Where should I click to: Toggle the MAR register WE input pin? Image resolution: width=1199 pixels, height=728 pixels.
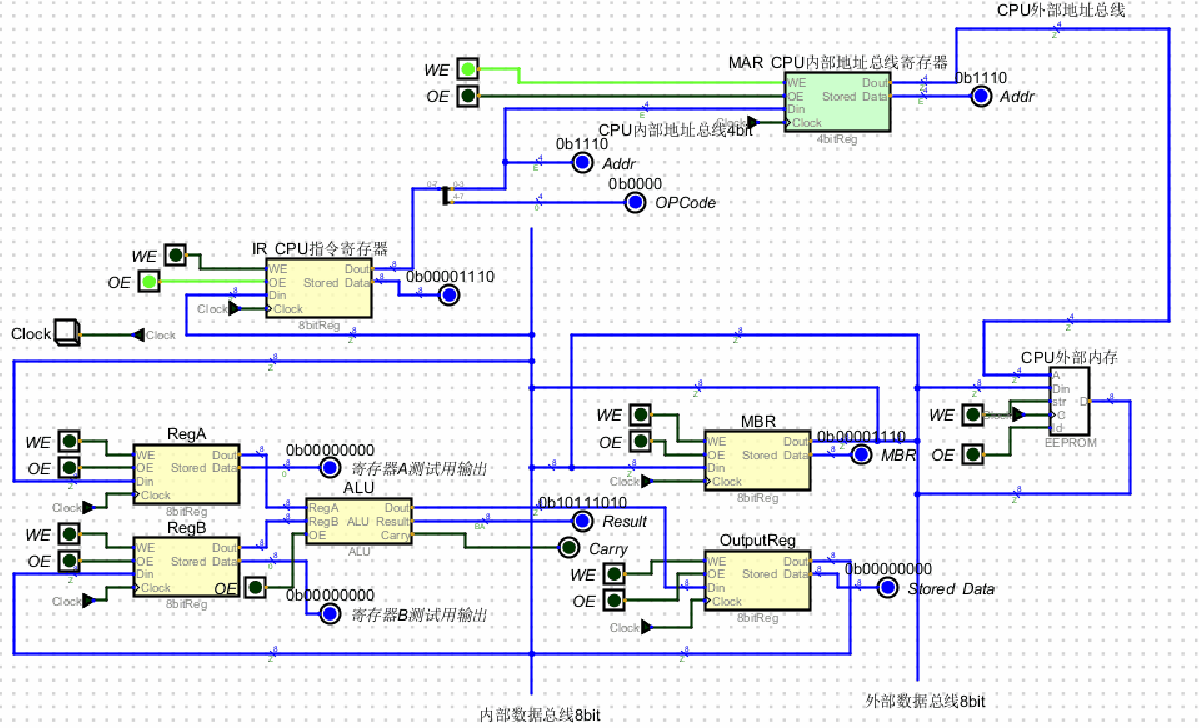468,70
